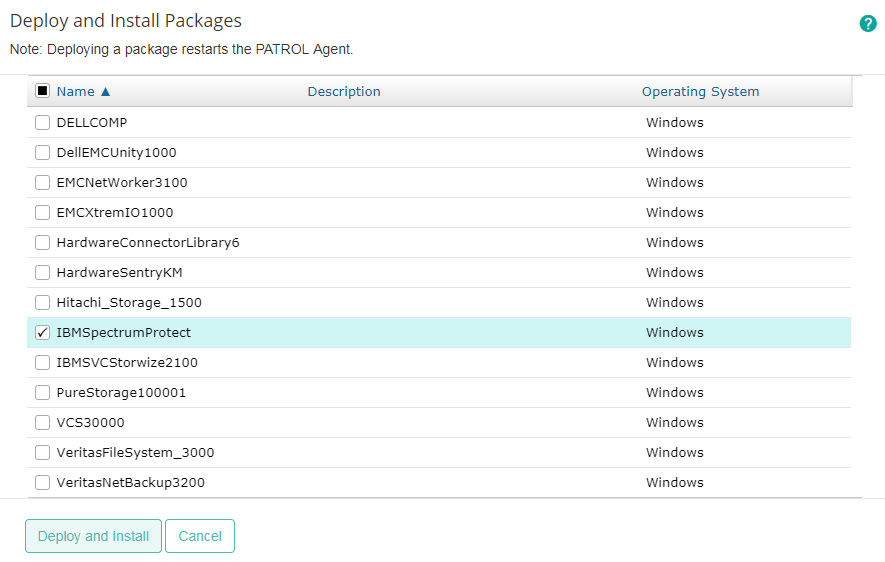885x562 pixels.
Task: Select the VCS30000 package name
Action: pos(90,422)
